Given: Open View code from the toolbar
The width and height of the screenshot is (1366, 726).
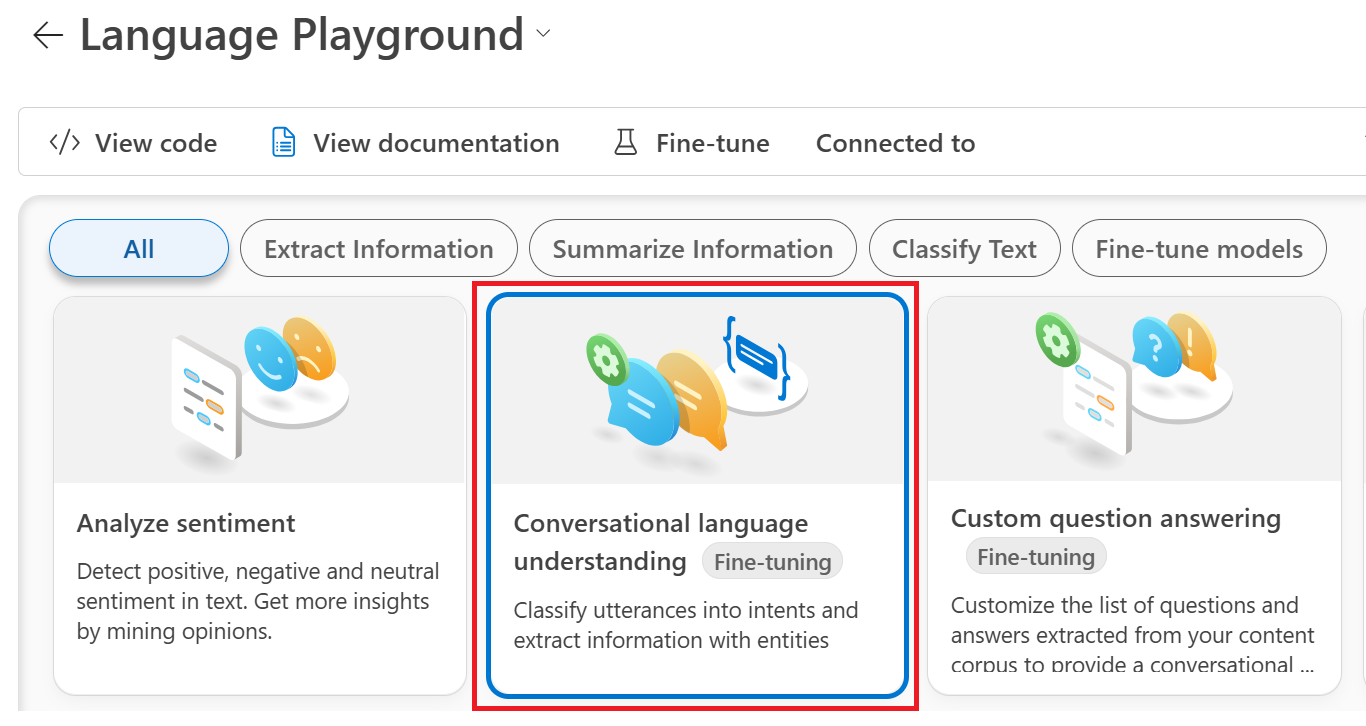Looking at the screenshot, I should tap(155, 143).
